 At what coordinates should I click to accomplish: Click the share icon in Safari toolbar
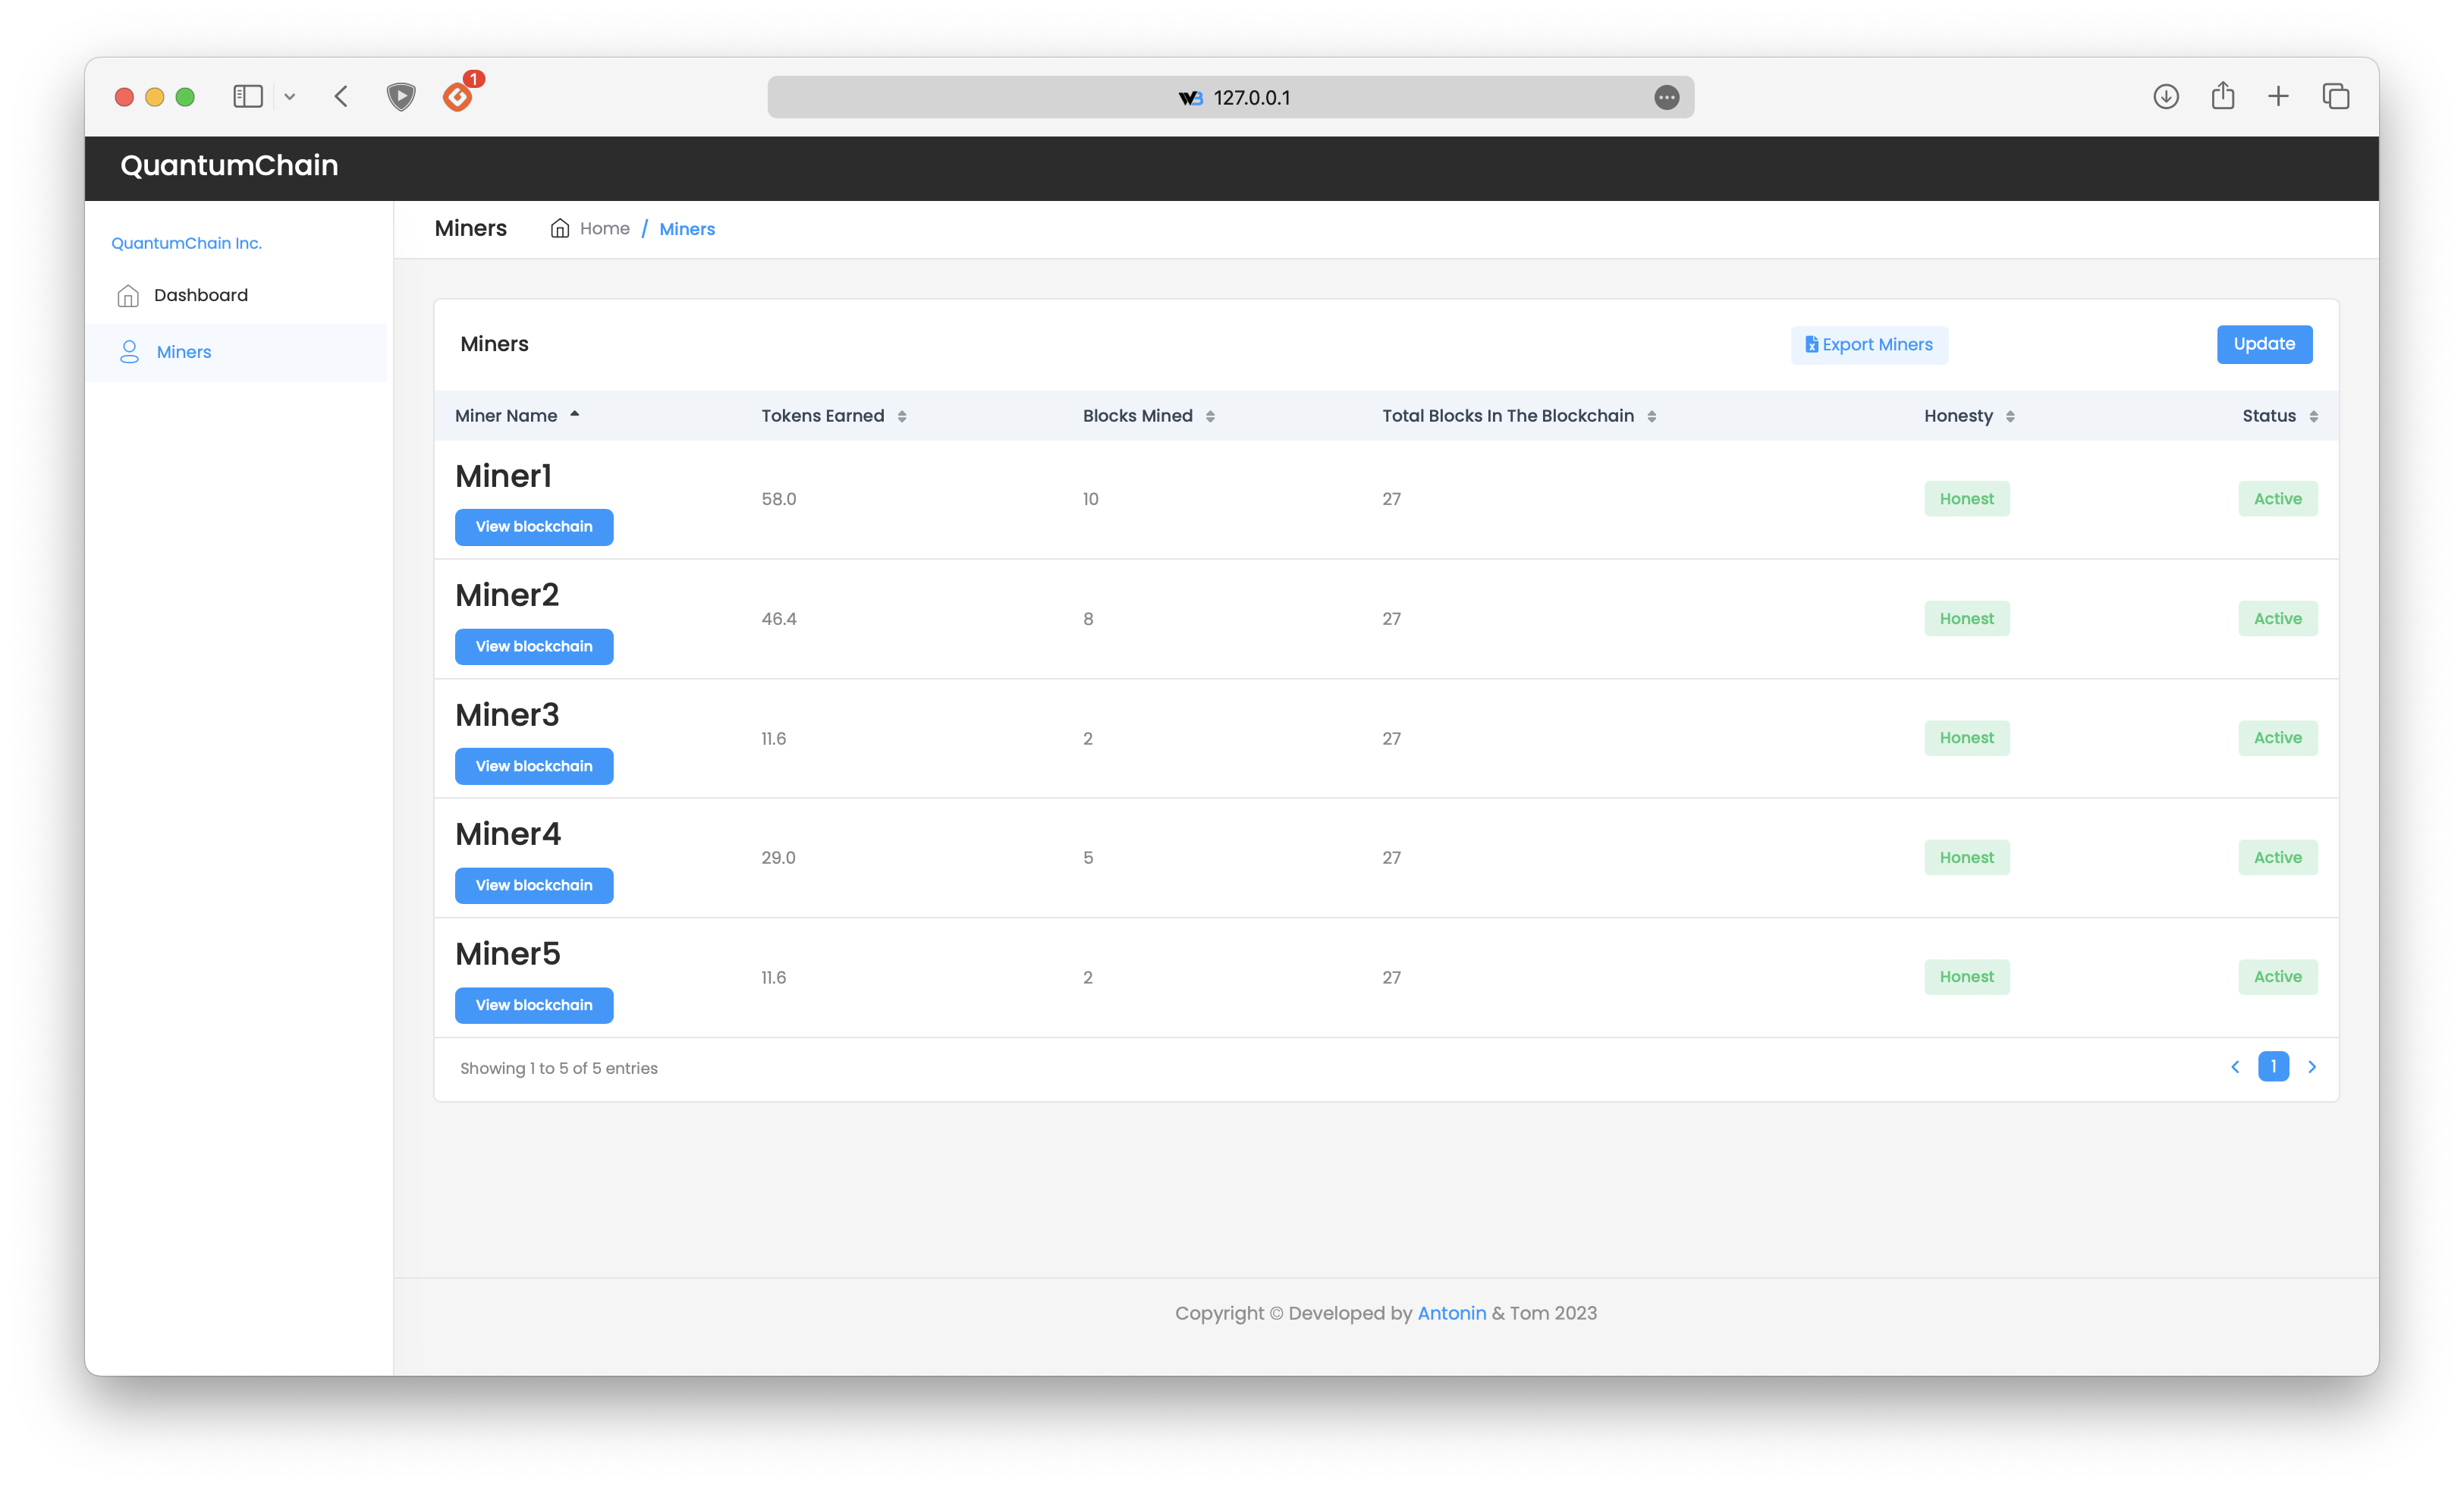pyautogui.click(x=2222, y=96)
